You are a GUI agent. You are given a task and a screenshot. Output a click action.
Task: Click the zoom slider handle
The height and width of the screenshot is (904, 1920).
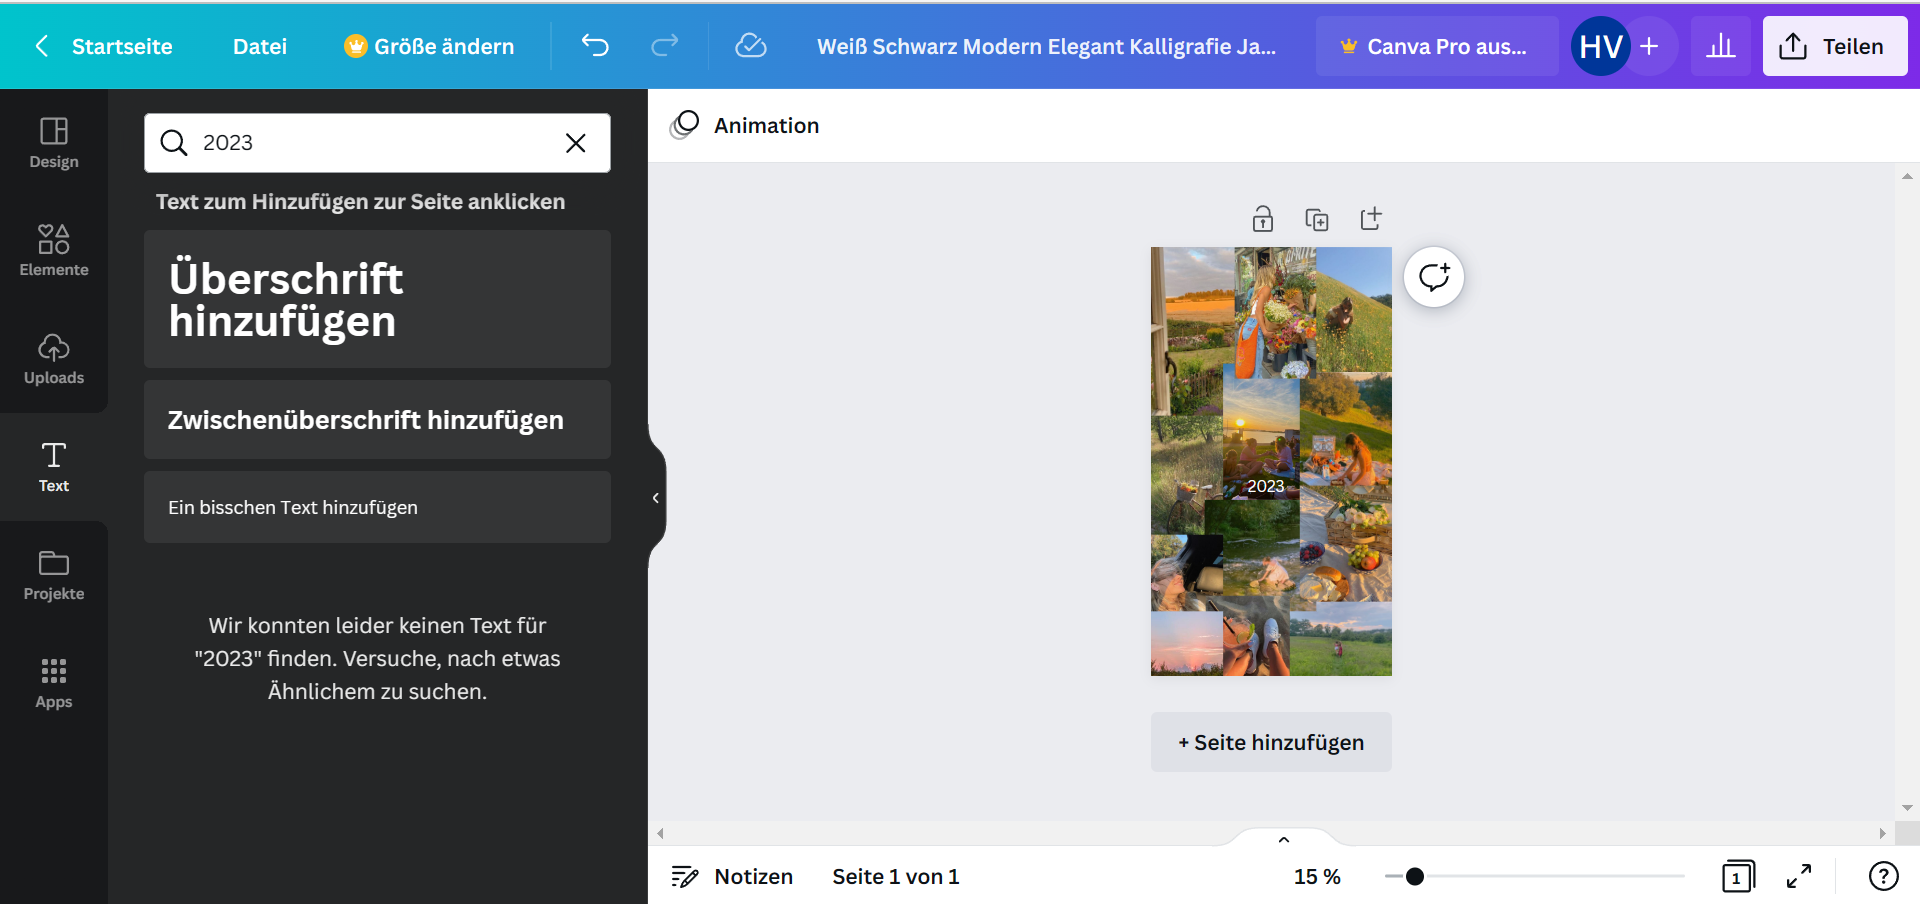coord(1414,877)
